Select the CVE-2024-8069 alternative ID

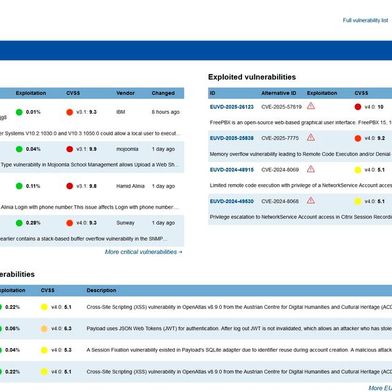280,170
